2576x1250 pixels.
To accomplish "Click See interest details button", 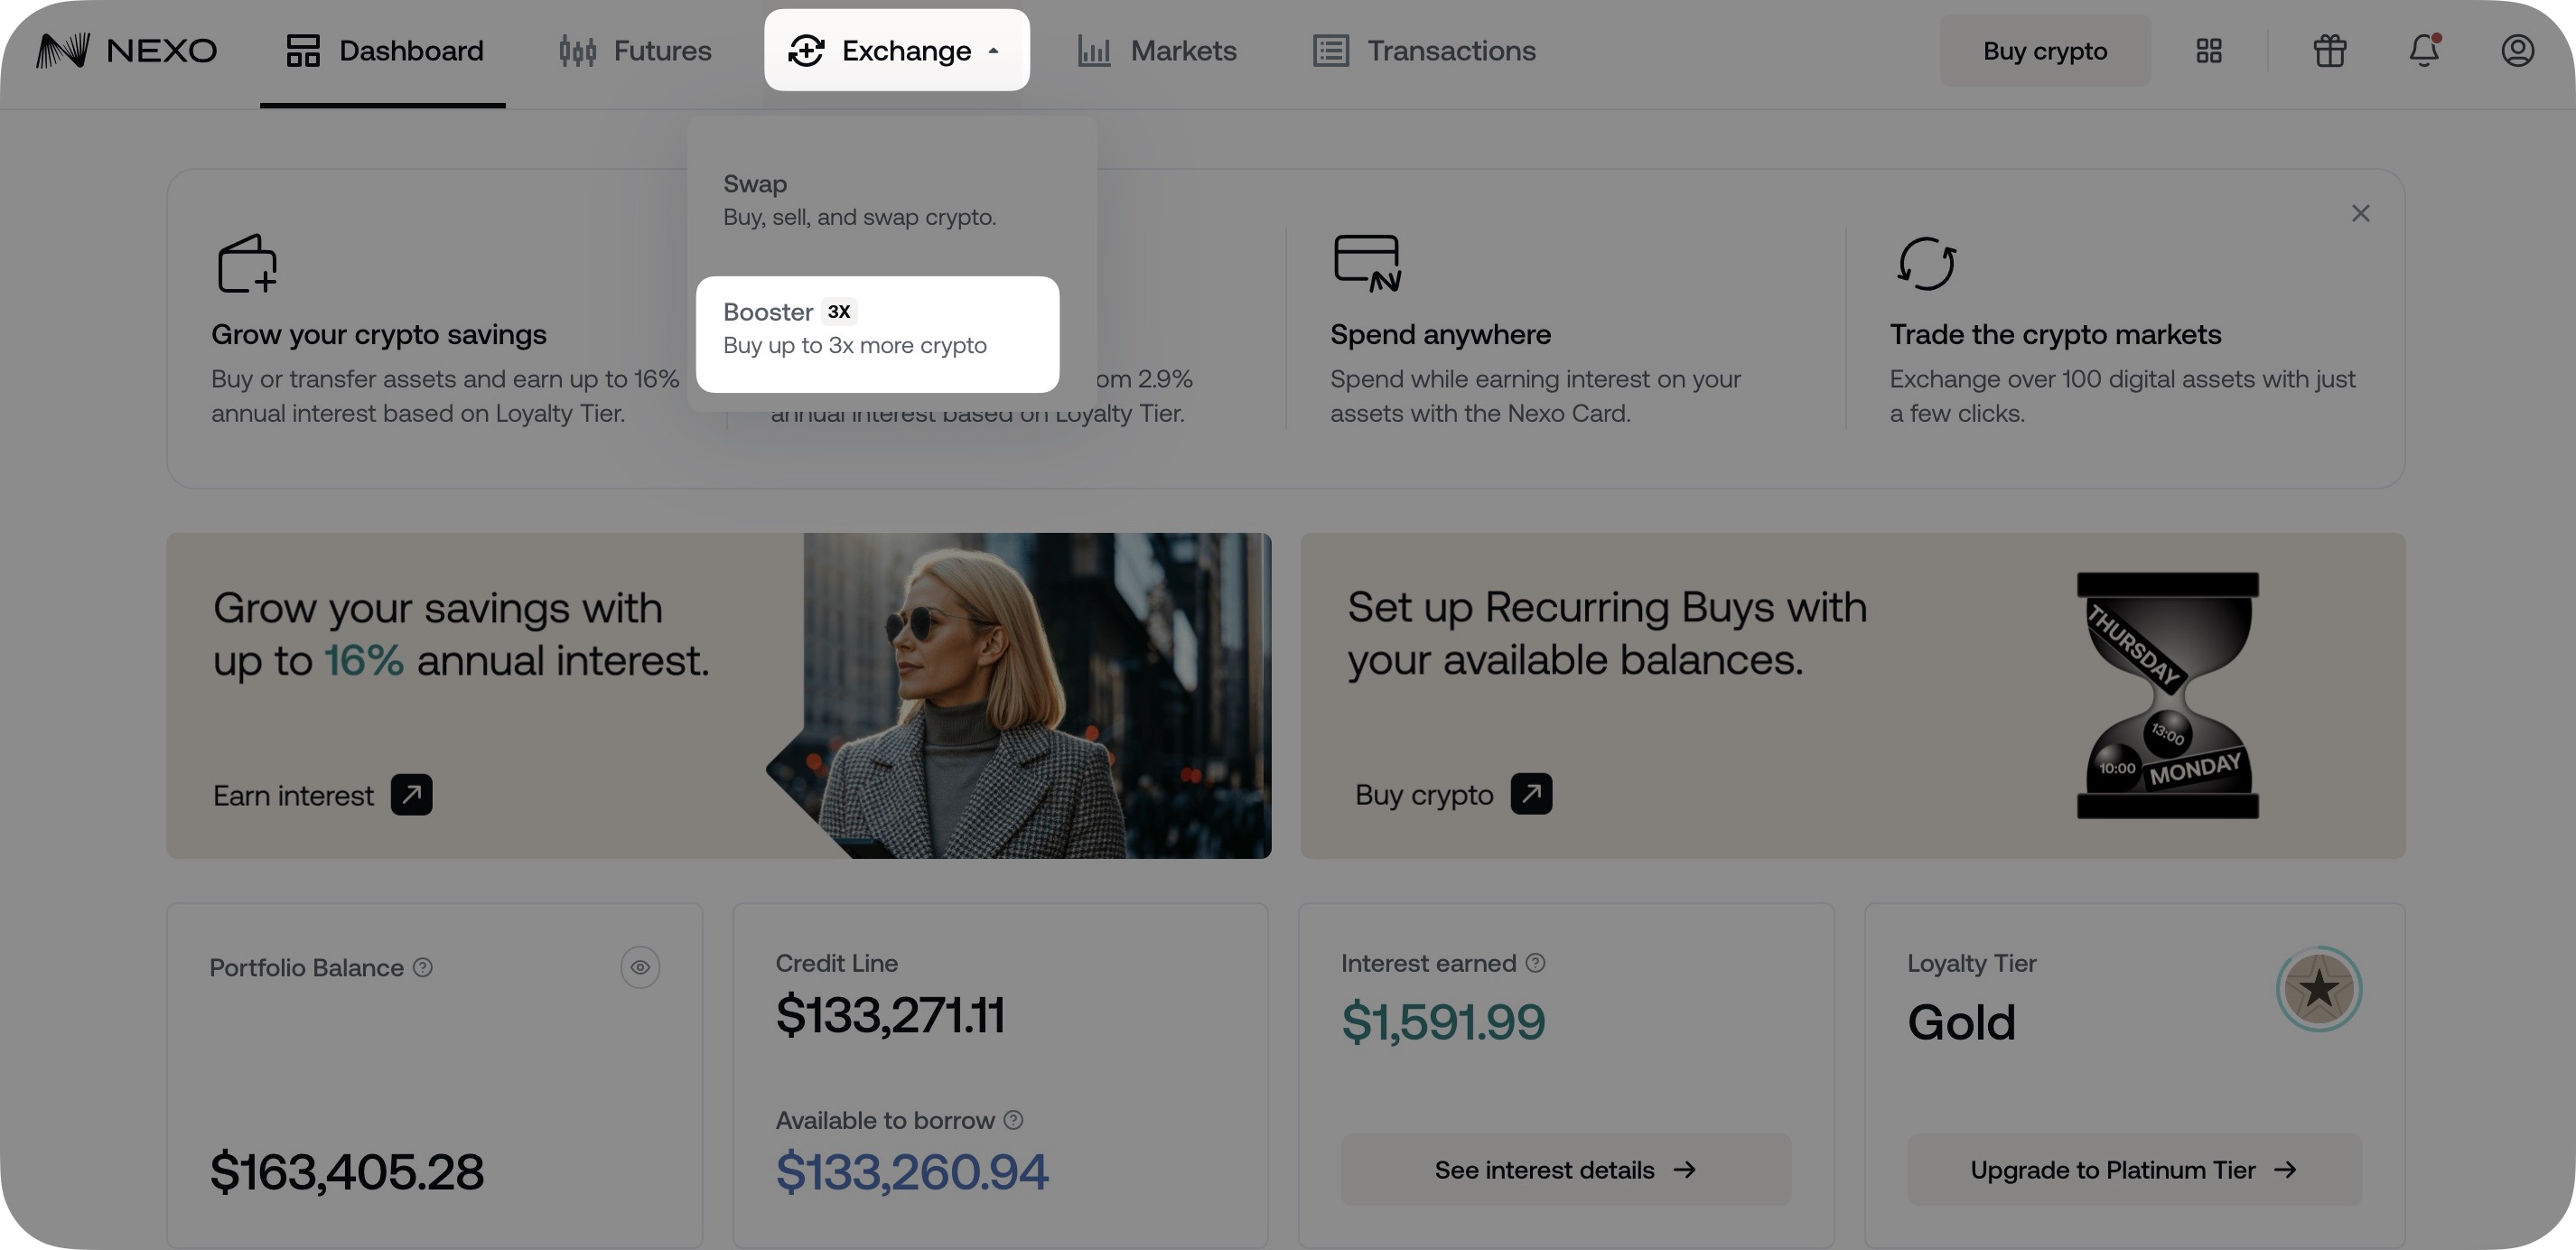I will pyautogui.click(x=1565, y=1170).
